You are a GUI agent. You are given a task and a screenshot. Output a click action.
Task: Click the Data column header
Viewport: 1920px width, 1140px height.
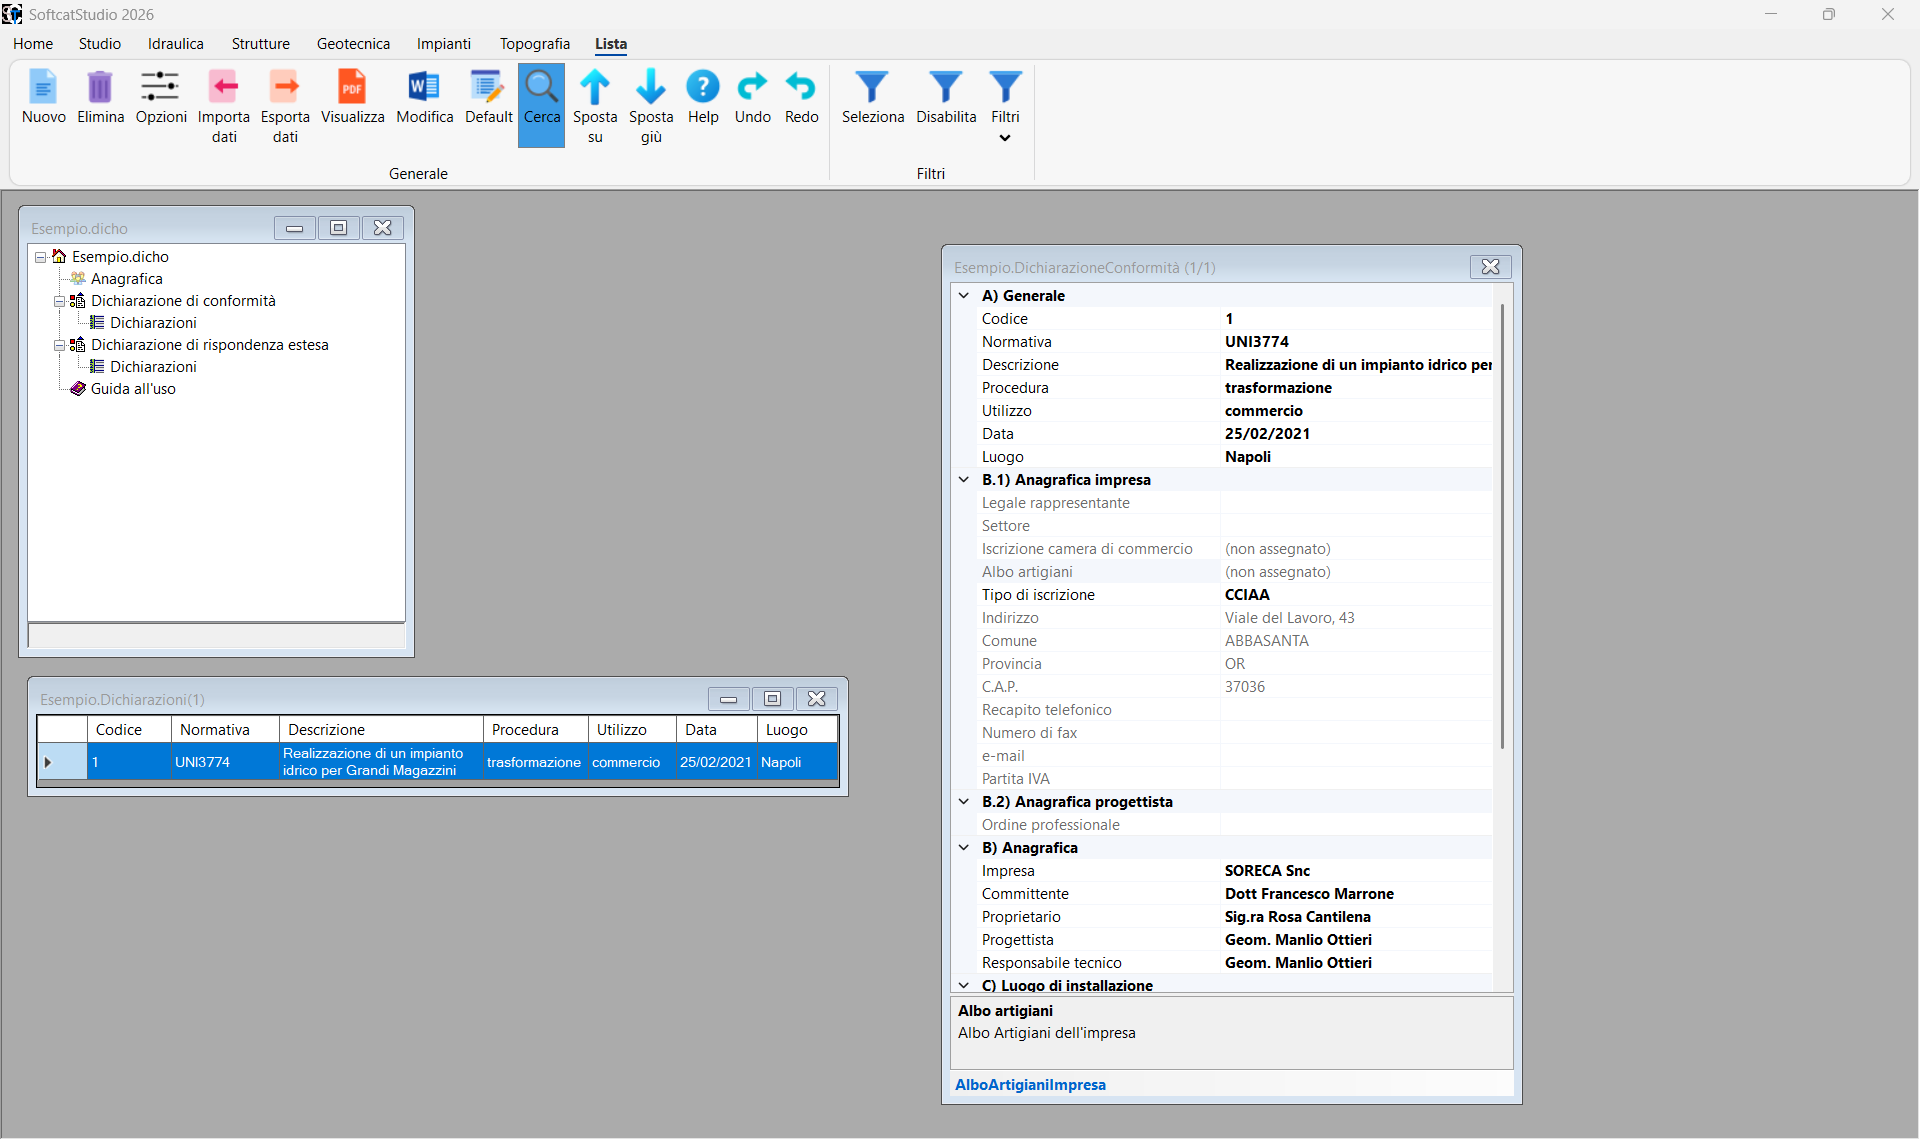pos(716,730)
